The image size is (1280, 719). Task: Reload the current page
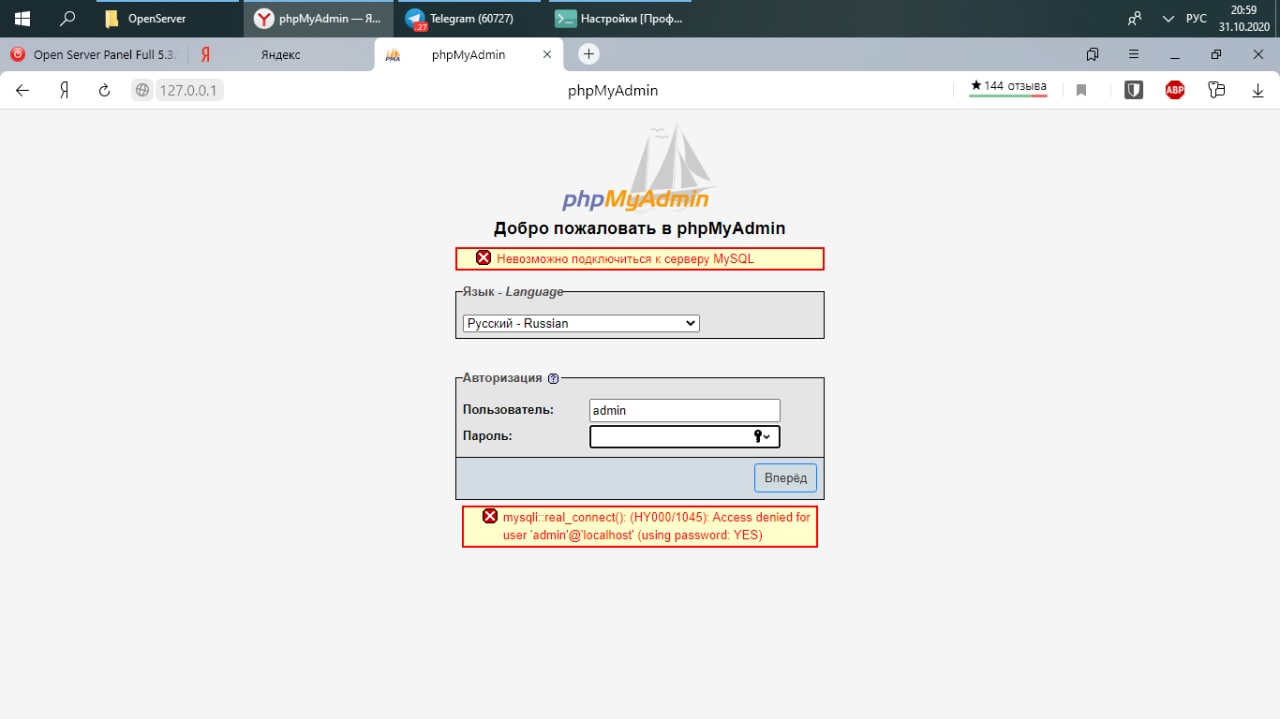[x=104, y=90]
